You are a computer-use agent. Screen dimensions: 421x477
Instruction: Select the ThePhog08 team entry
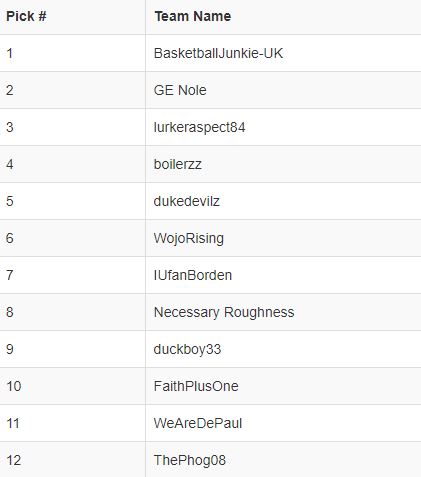pyautogui.click(x=190, y=461)
